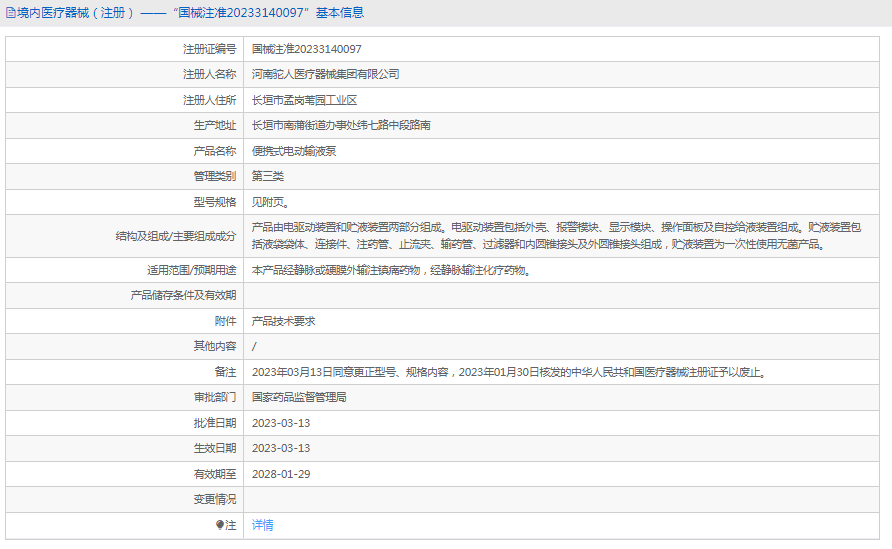Viewport: 892px width, 549px height.
Task: Click expiry date 2028-01-29
Action: [x=281, y=474]
